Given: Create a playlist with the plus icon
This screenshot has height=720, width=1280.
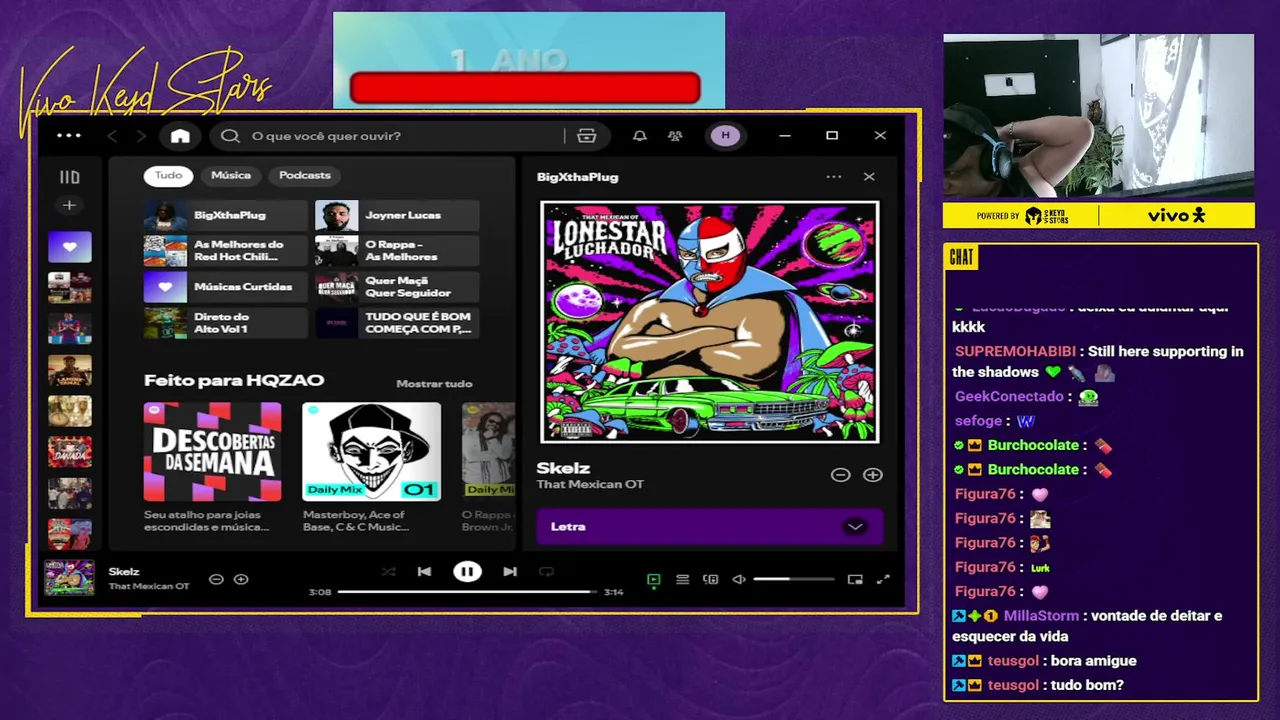Looking at the screenshot, I should point(69,205).
